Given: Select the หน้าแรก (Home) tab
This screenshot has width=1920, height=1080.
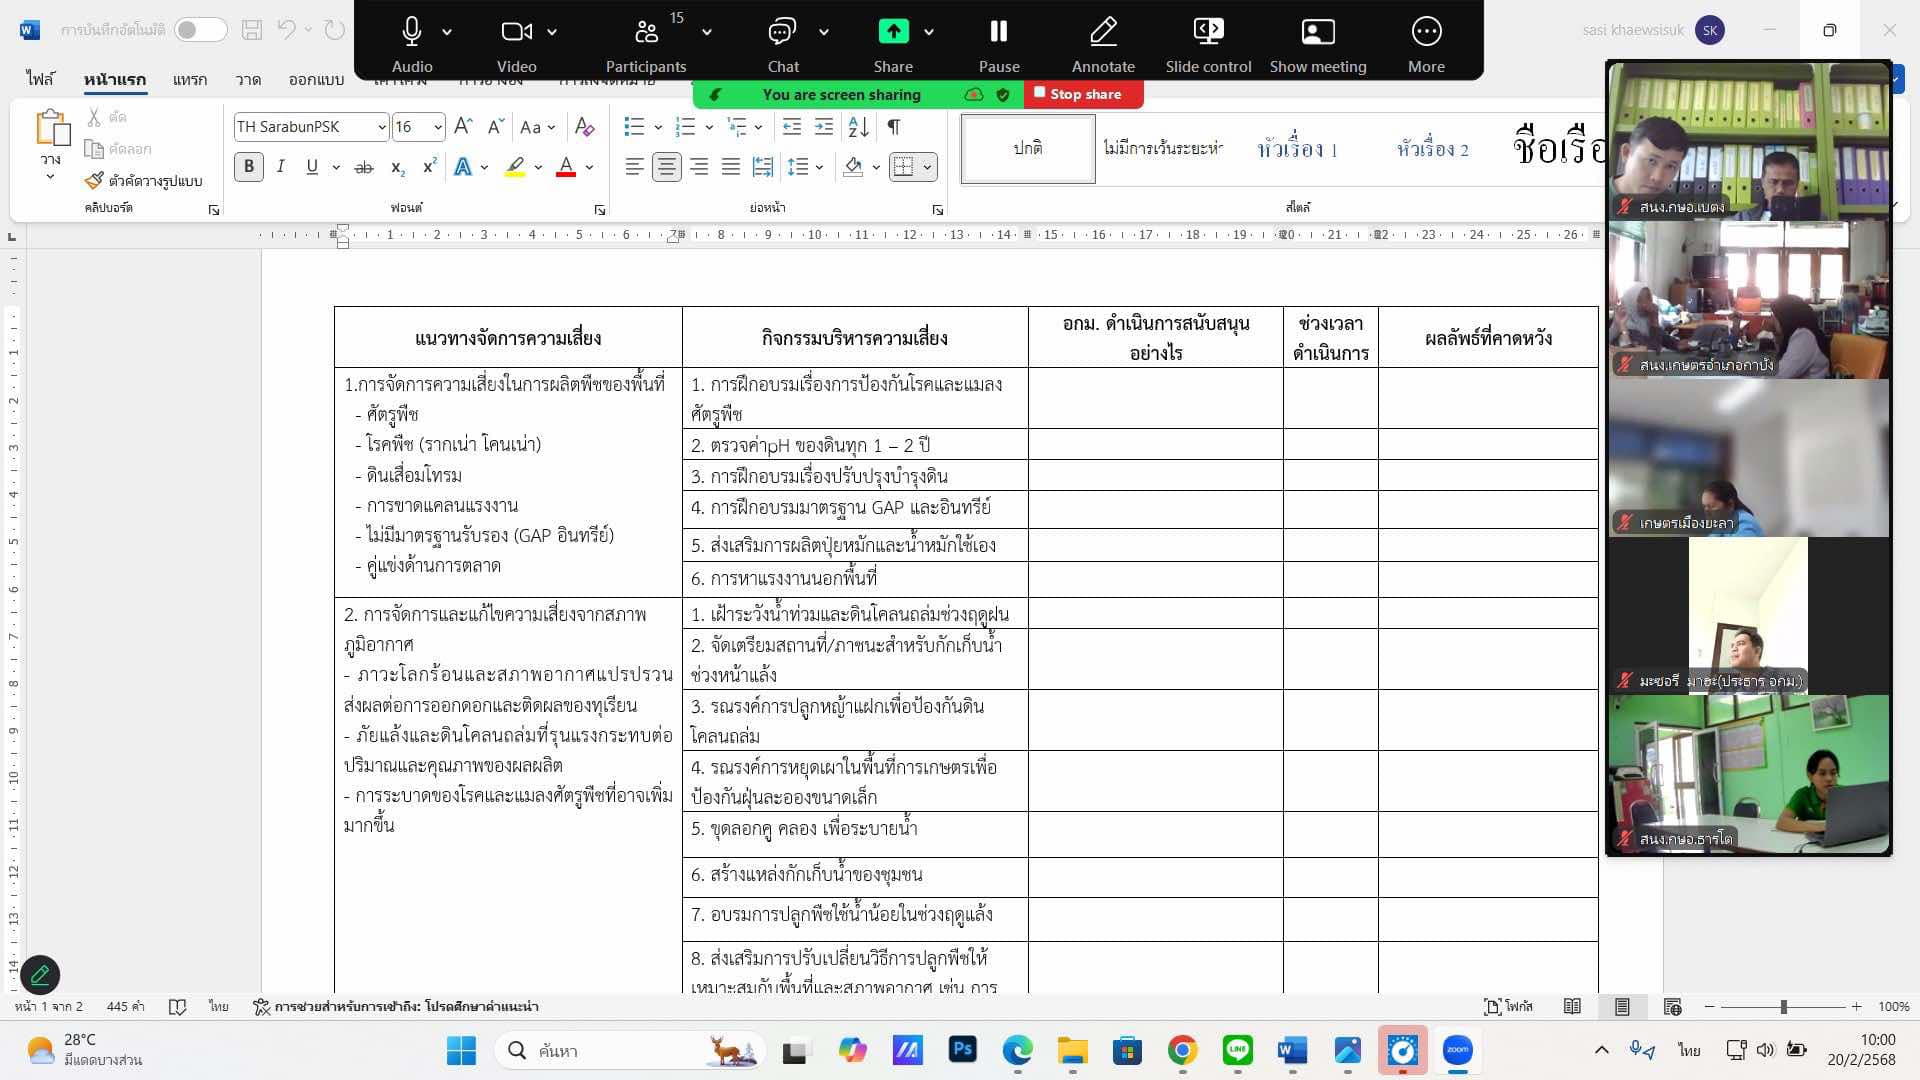Looking at the screenshot, I should [115, 79].
